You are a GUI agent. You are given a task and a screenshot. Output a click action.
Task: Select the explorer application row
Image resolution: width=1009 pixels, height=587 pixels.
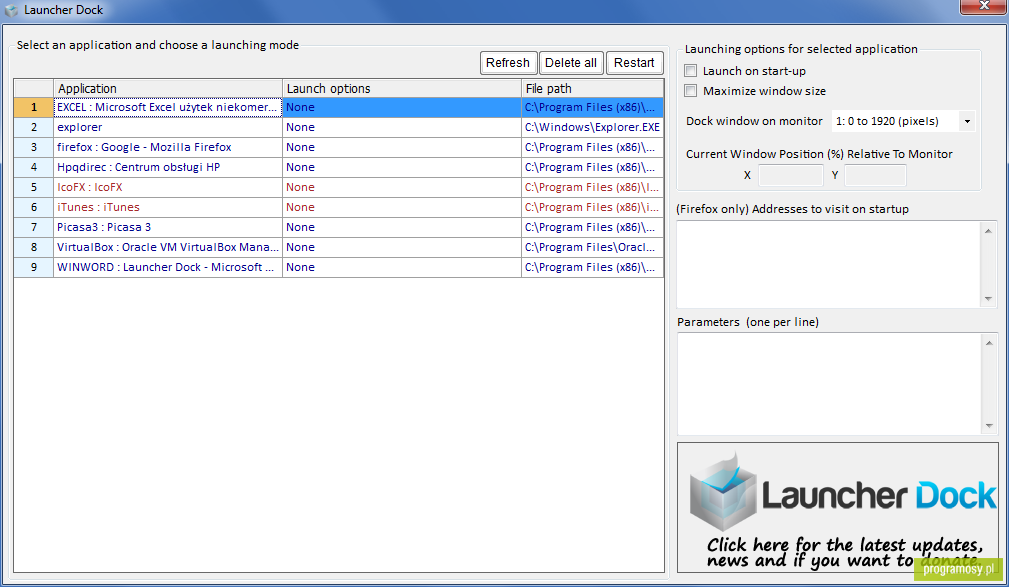[x=338, y=127]
